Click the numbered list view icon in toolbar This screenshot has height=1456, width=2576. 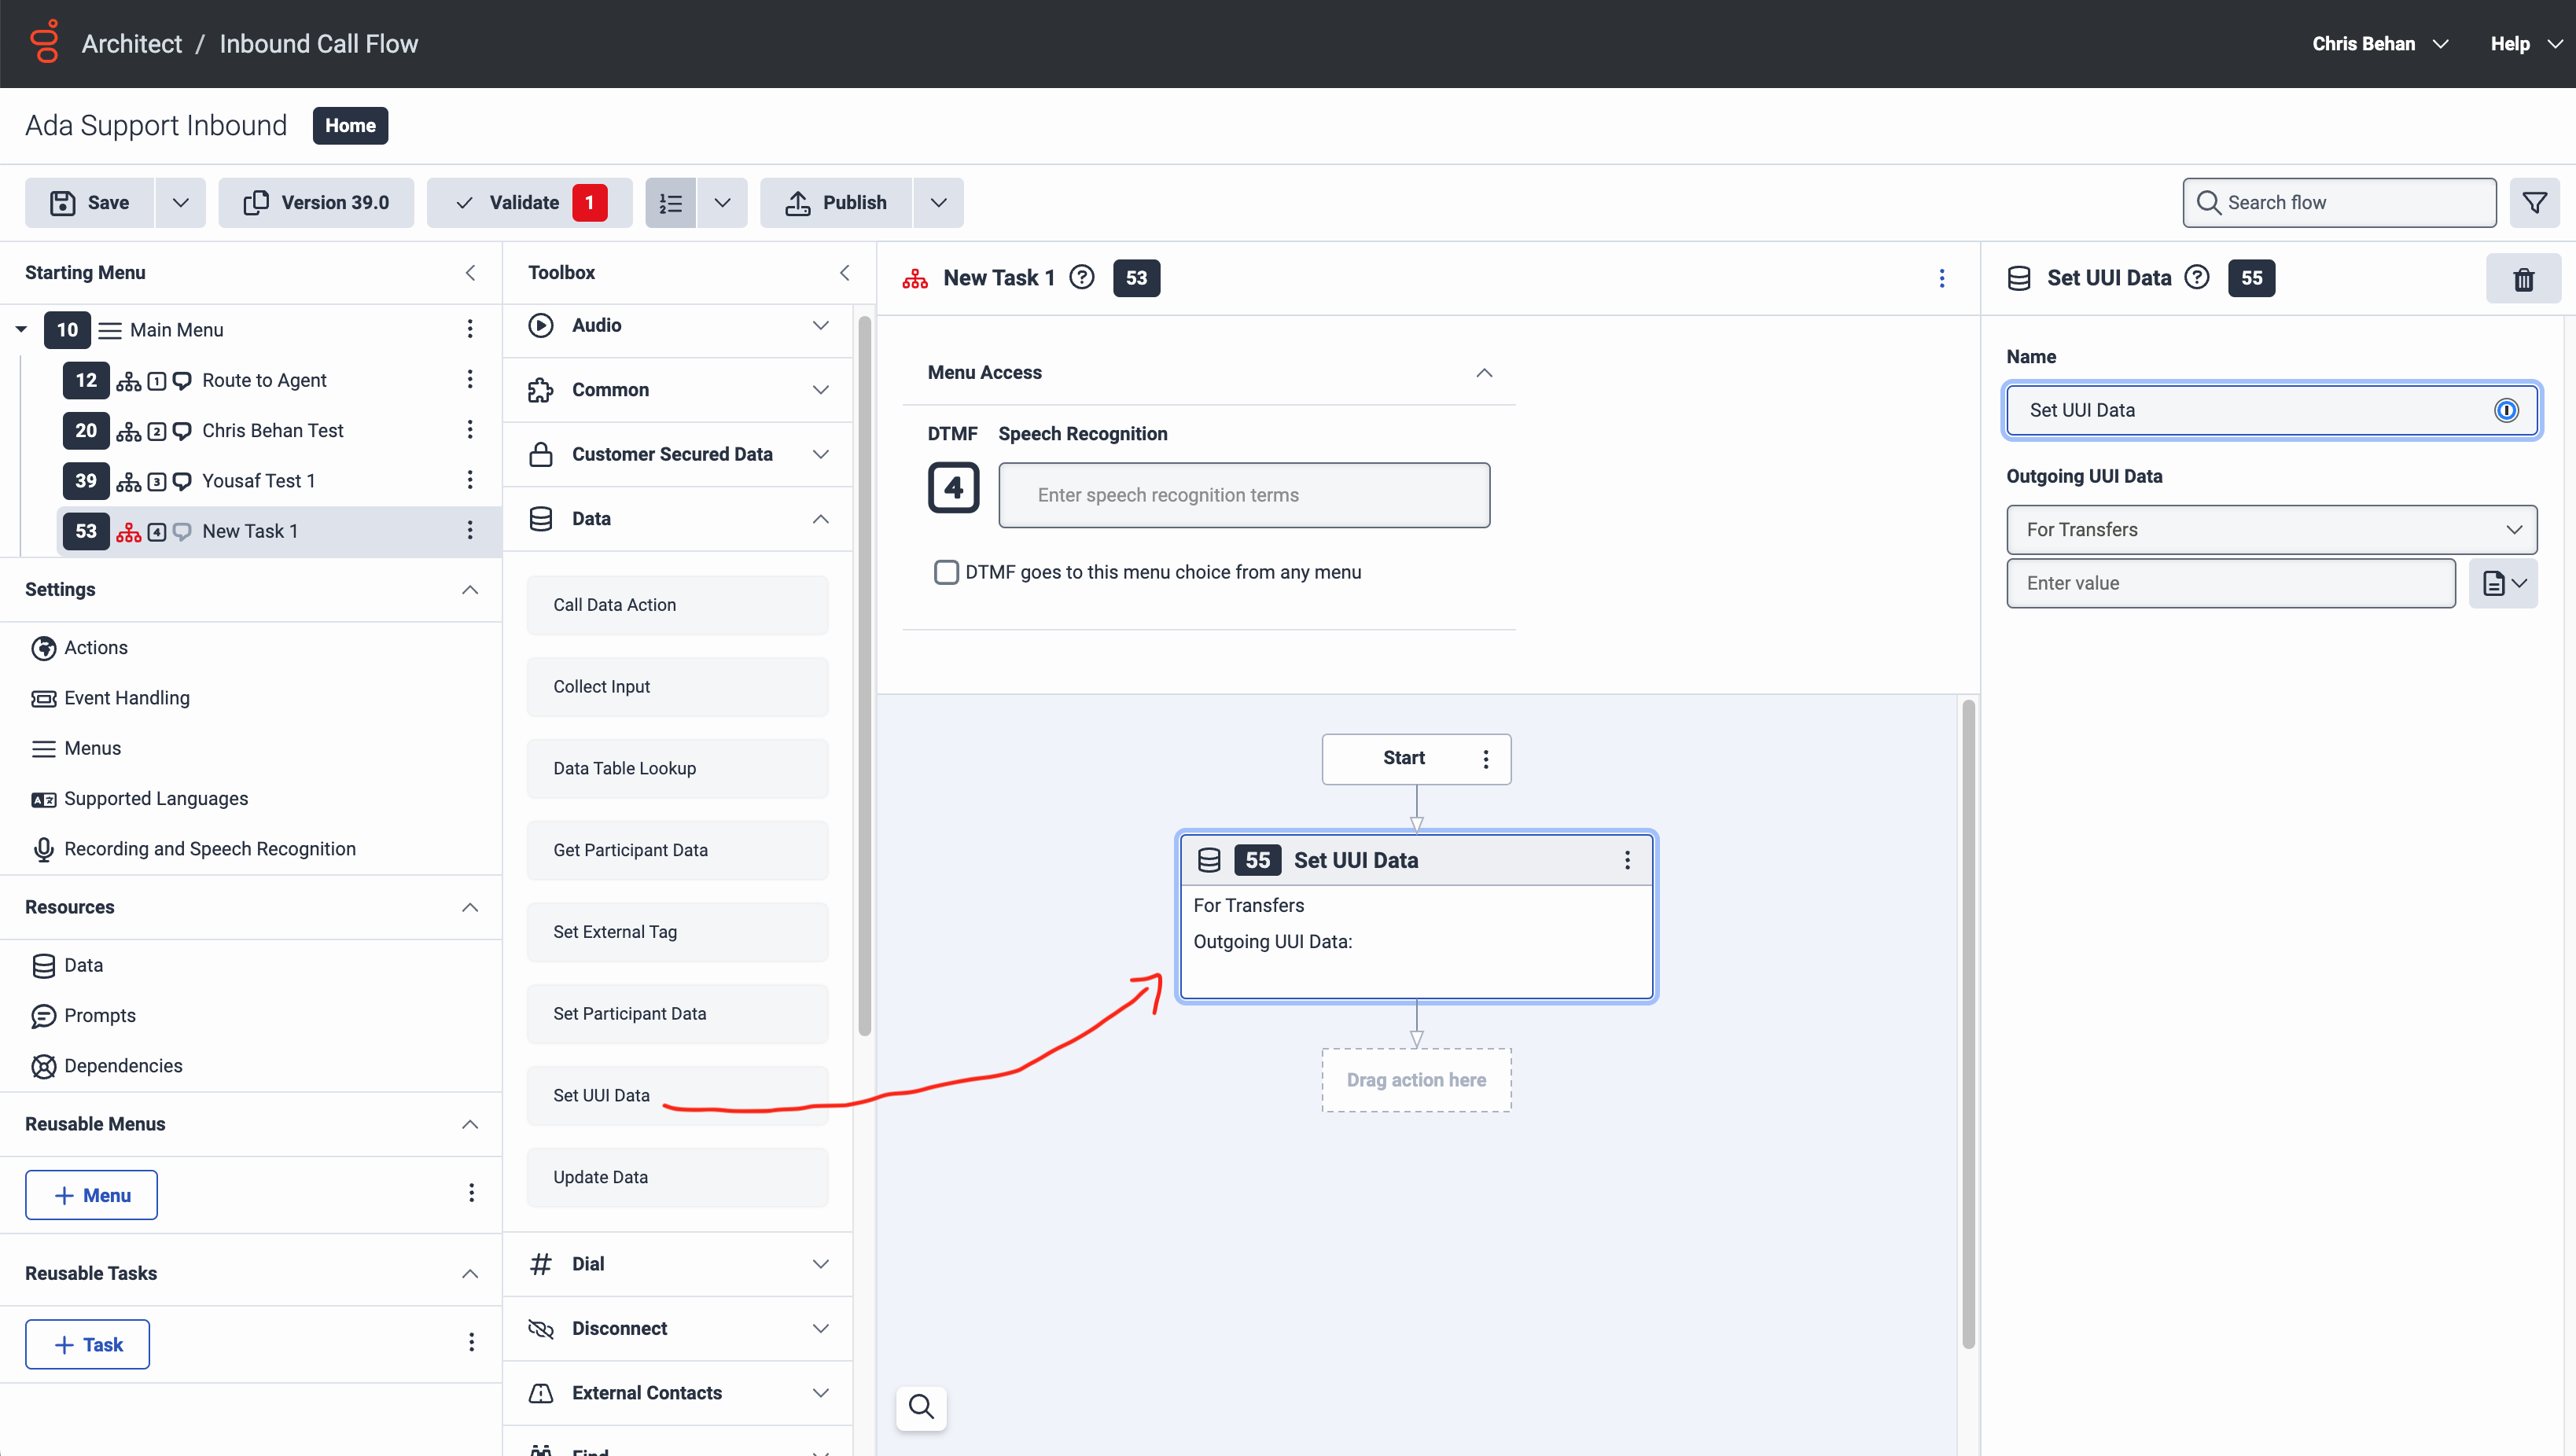point(670,203)
